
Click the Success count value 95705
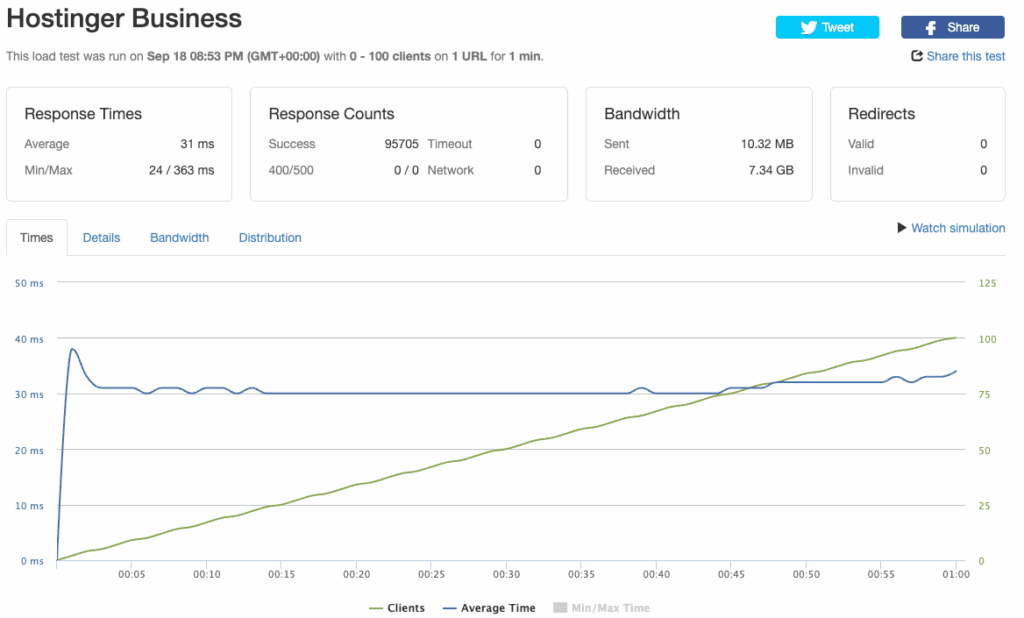401,144
